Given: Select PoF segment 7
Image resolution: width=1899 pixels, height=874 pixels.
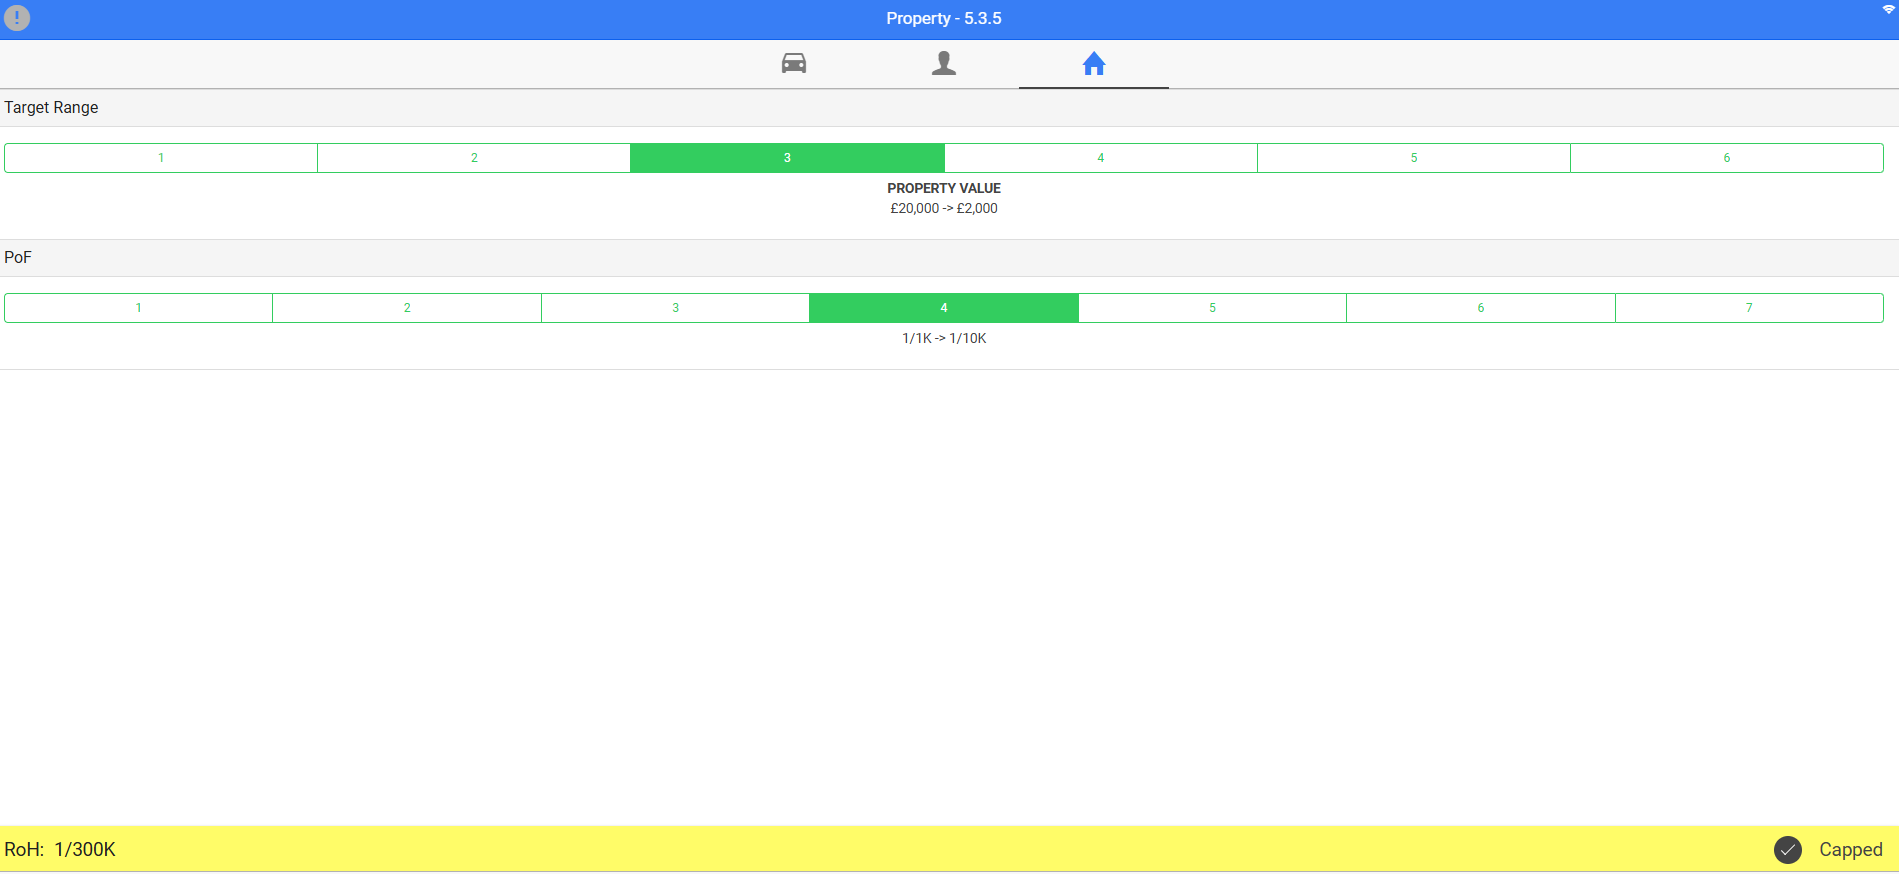Looking at the screenshot, I should coord(1748,308).
